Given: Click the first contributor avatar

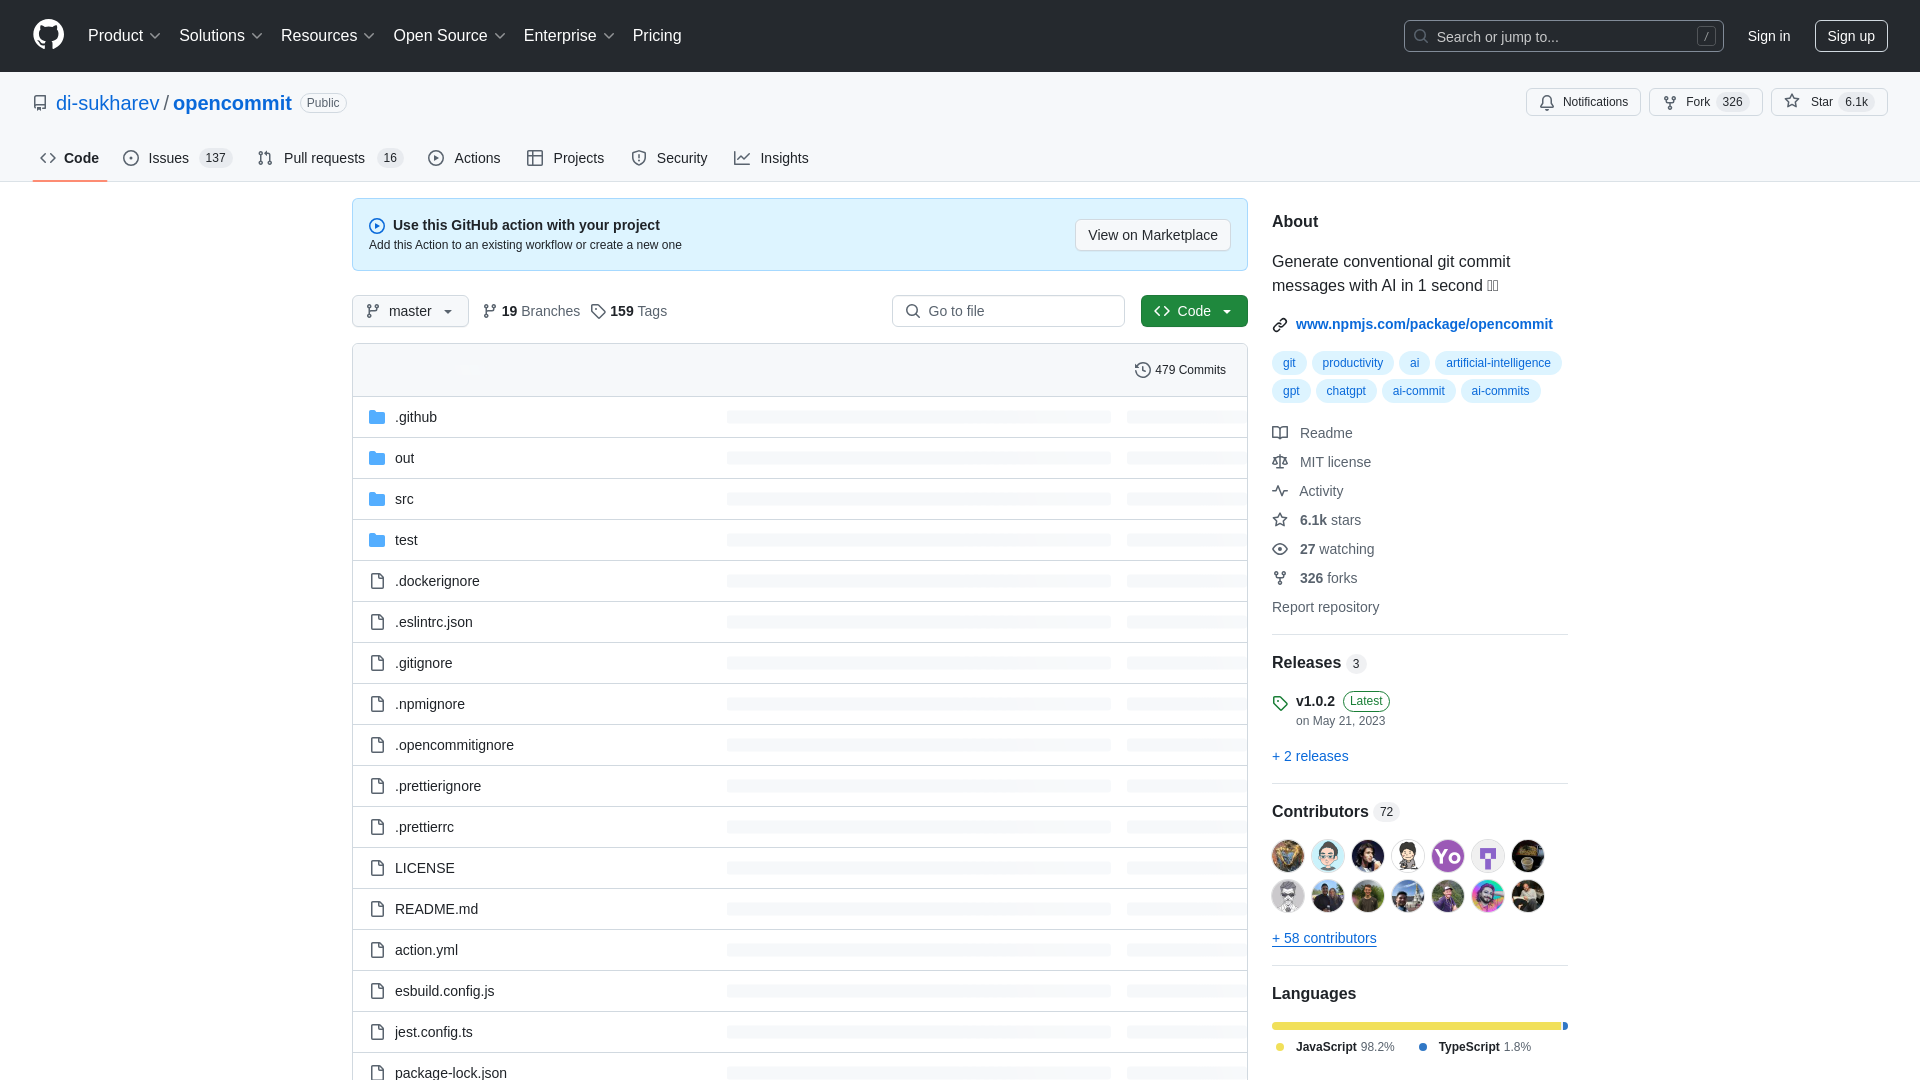Looking at the screenshot, I should coord(1288,856).
